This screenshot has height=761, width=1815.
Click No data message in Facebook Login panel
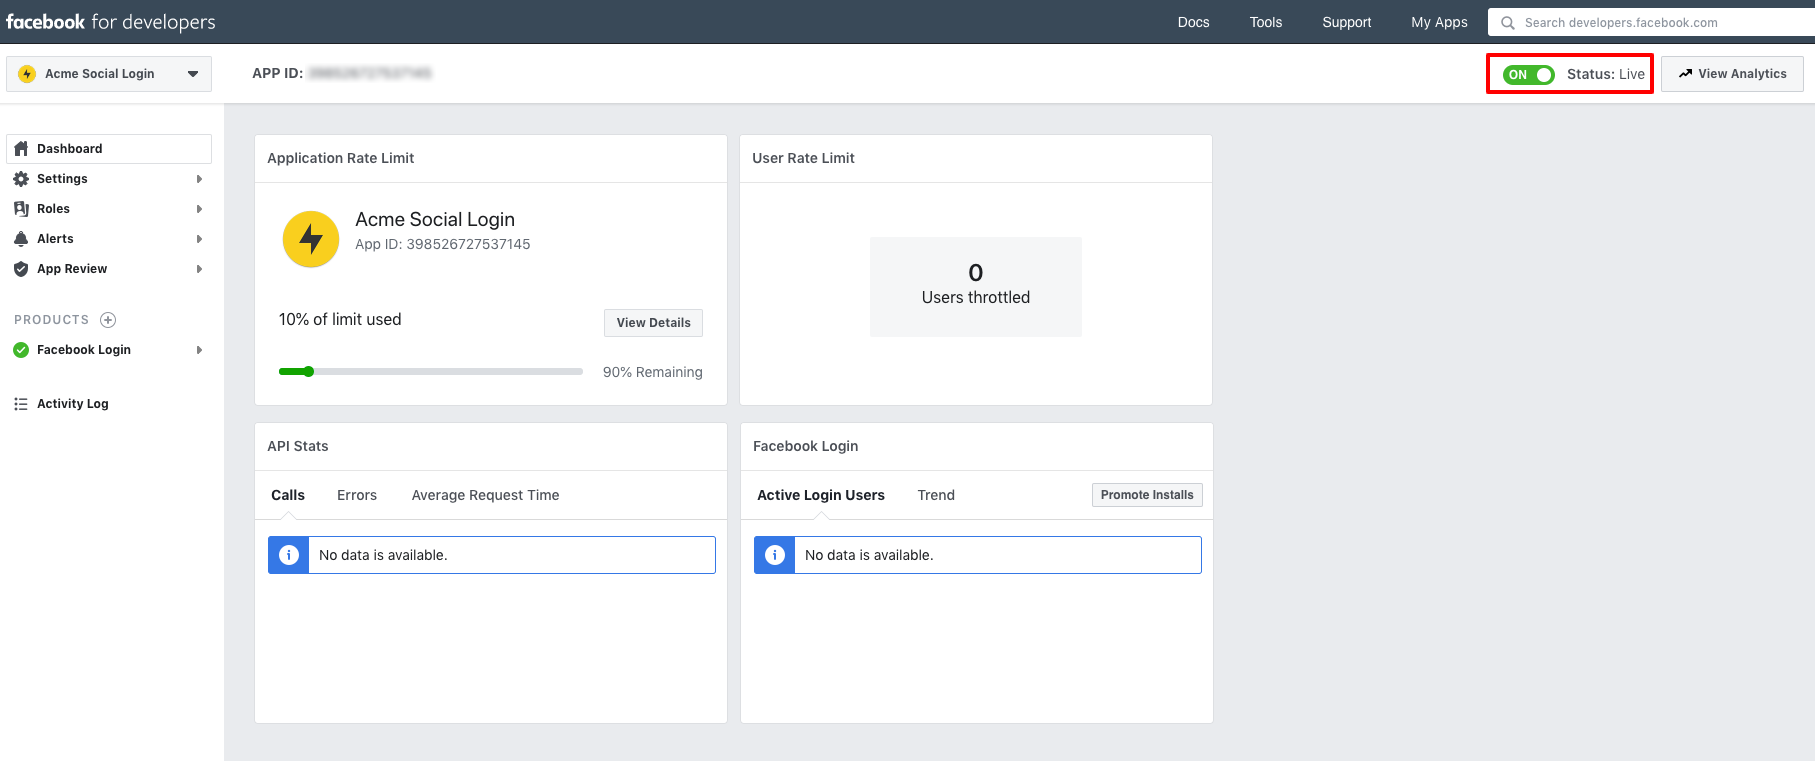click(869, 555)
